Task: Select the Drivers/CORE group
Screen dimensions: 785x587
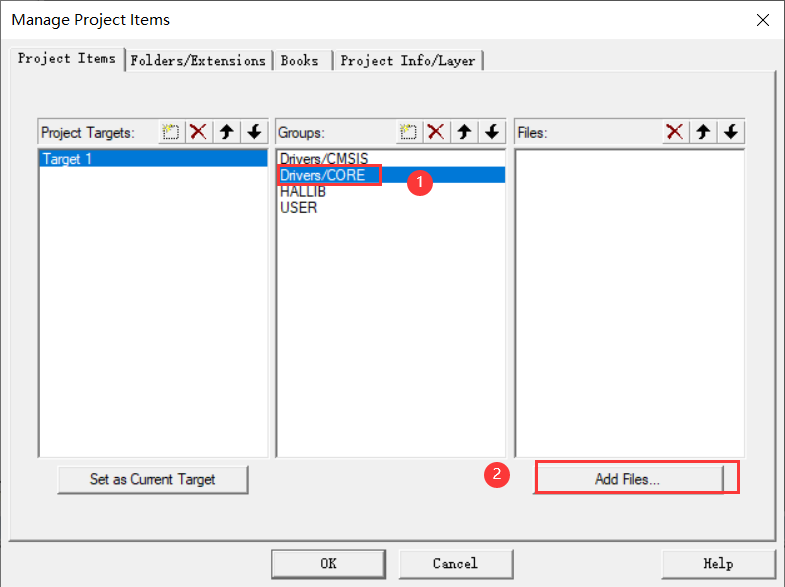Action: click(x=391, y=175)
